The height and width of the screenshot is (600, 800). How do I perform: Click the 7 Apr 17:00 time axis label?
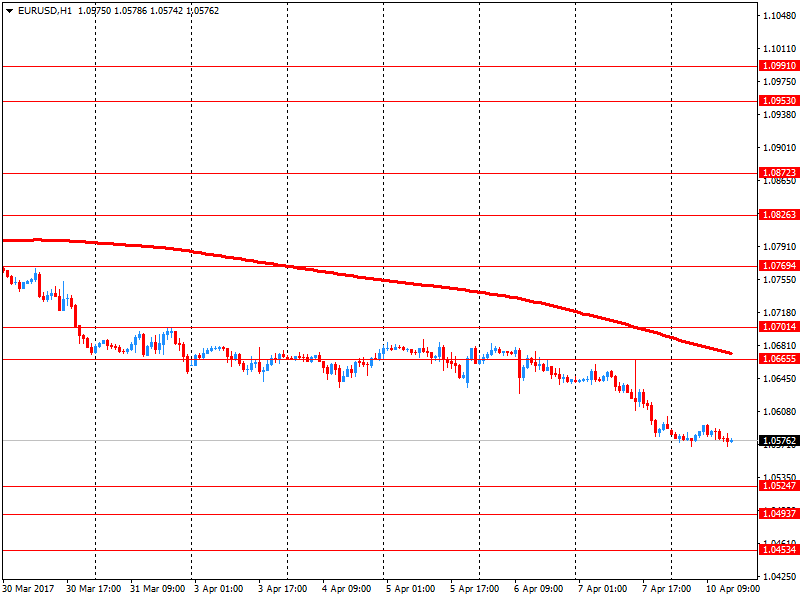point(666,589)
